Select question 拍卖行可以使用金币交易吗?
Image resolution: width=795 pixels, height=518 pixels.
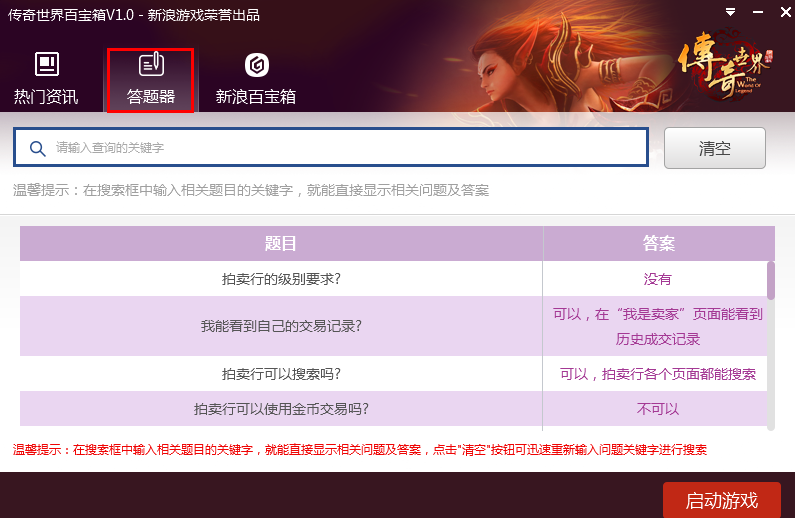point(281,409)
